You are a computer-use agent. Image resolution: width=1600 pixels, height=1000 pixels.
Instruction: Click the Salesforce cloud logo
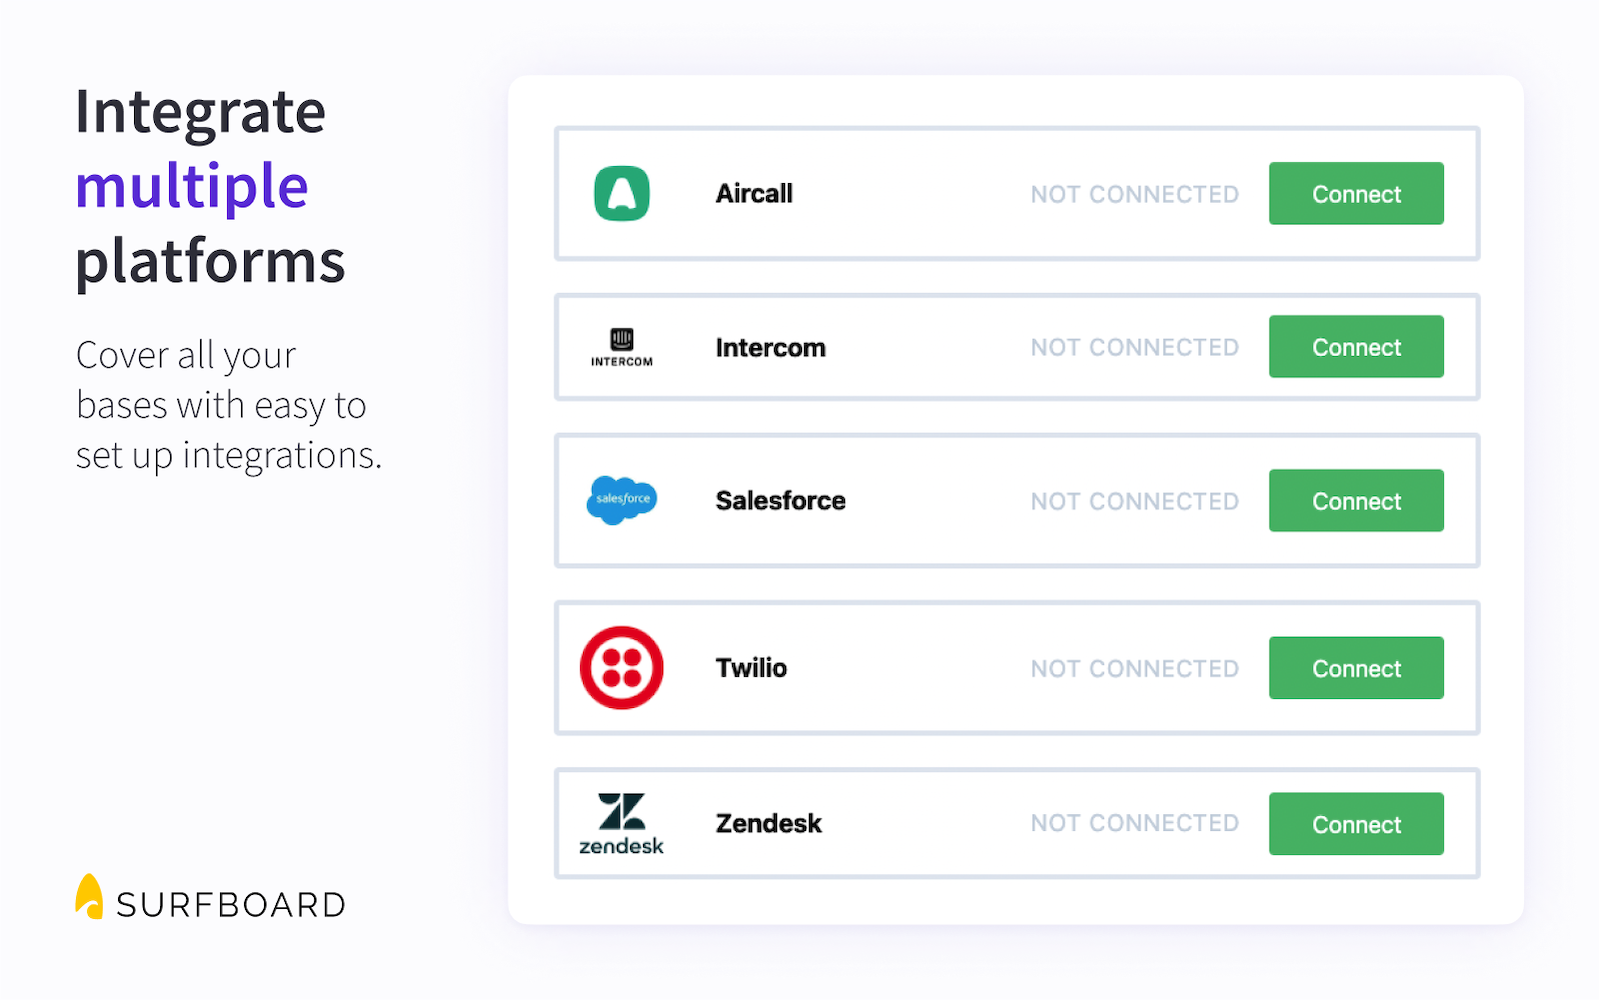pos(621,500)
